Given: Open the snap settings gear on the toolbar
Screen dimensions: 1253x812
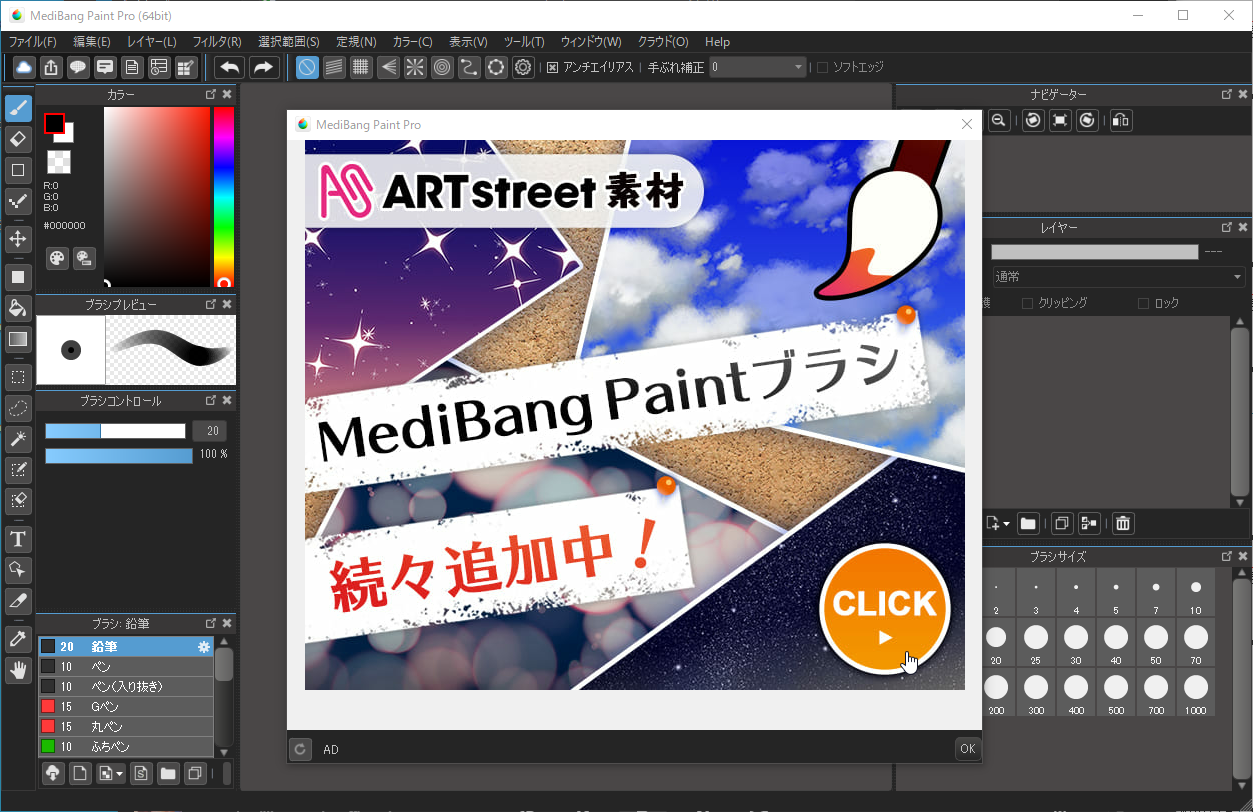Looking at the screenshot, I should [522, 67].
